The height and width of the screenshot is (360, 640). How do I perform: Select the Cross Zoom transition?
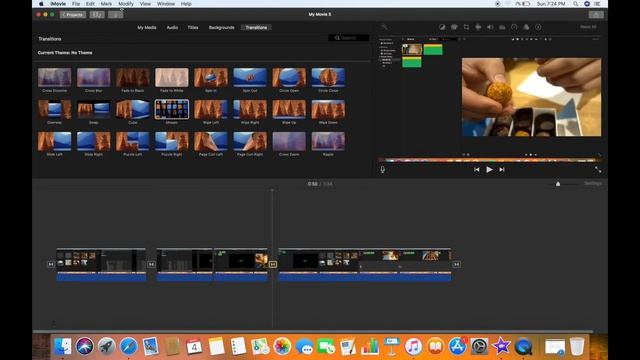289,141
